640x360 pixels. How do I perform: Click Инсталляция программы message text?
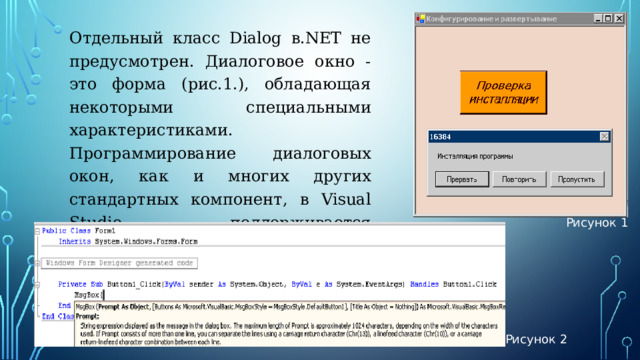point(475,156)
